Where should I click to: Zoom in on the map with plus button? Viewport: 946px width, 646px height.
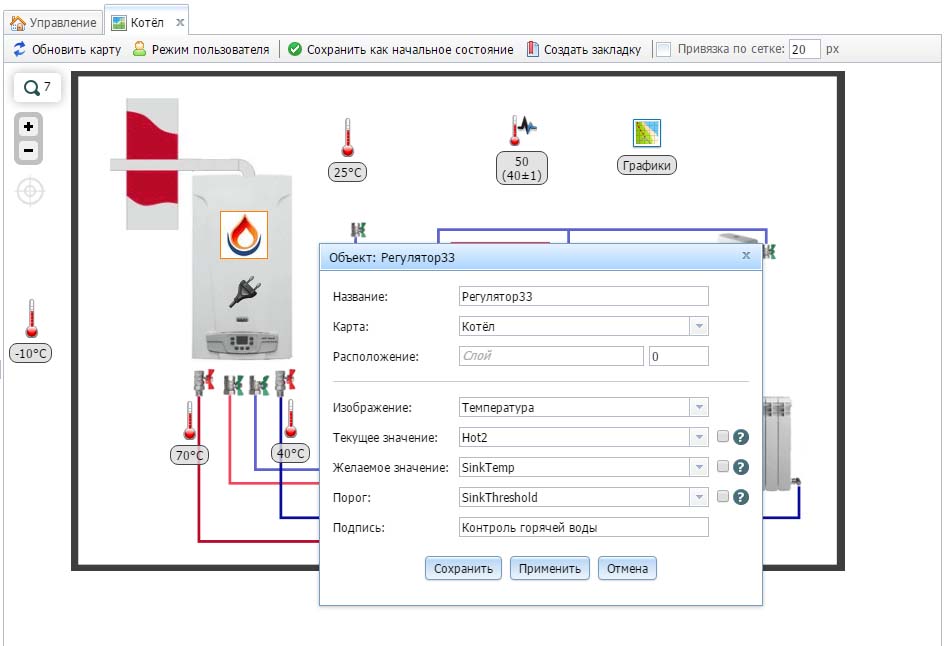28,127
